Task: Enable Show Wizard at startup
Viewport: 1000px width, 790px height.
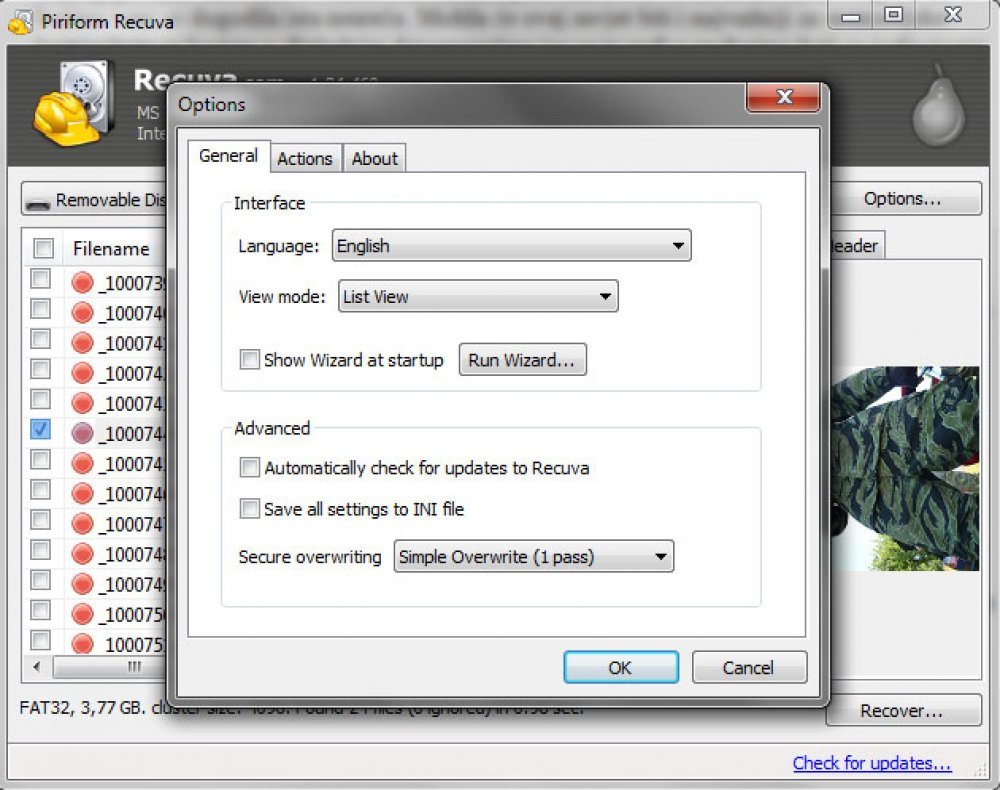Action: [x=249, y=359]
